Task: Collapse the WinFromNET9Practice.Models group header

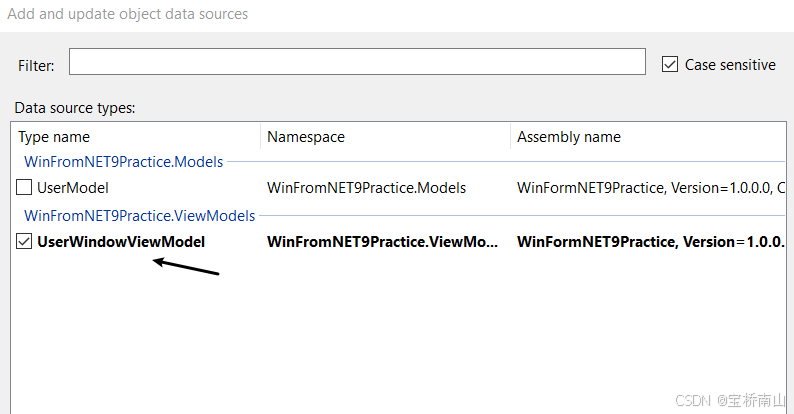Action: click(x=123, y=162)
